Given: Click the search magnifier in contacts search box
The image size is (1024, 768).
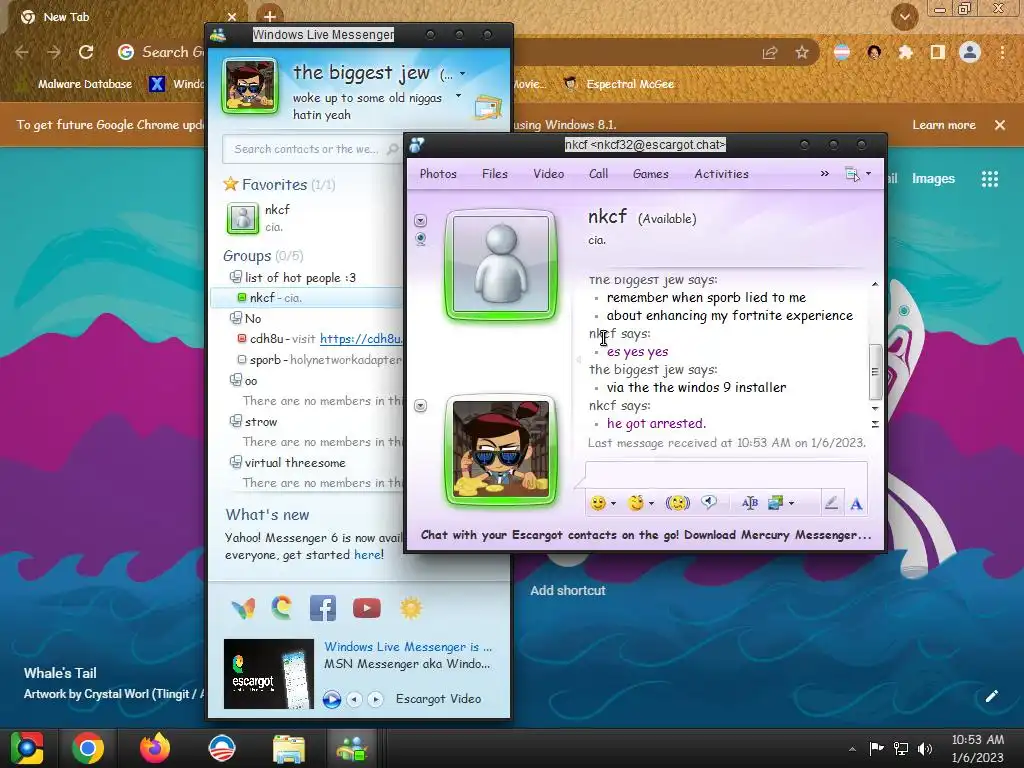Looking at the screenshot, I should (x=392, y=150).
